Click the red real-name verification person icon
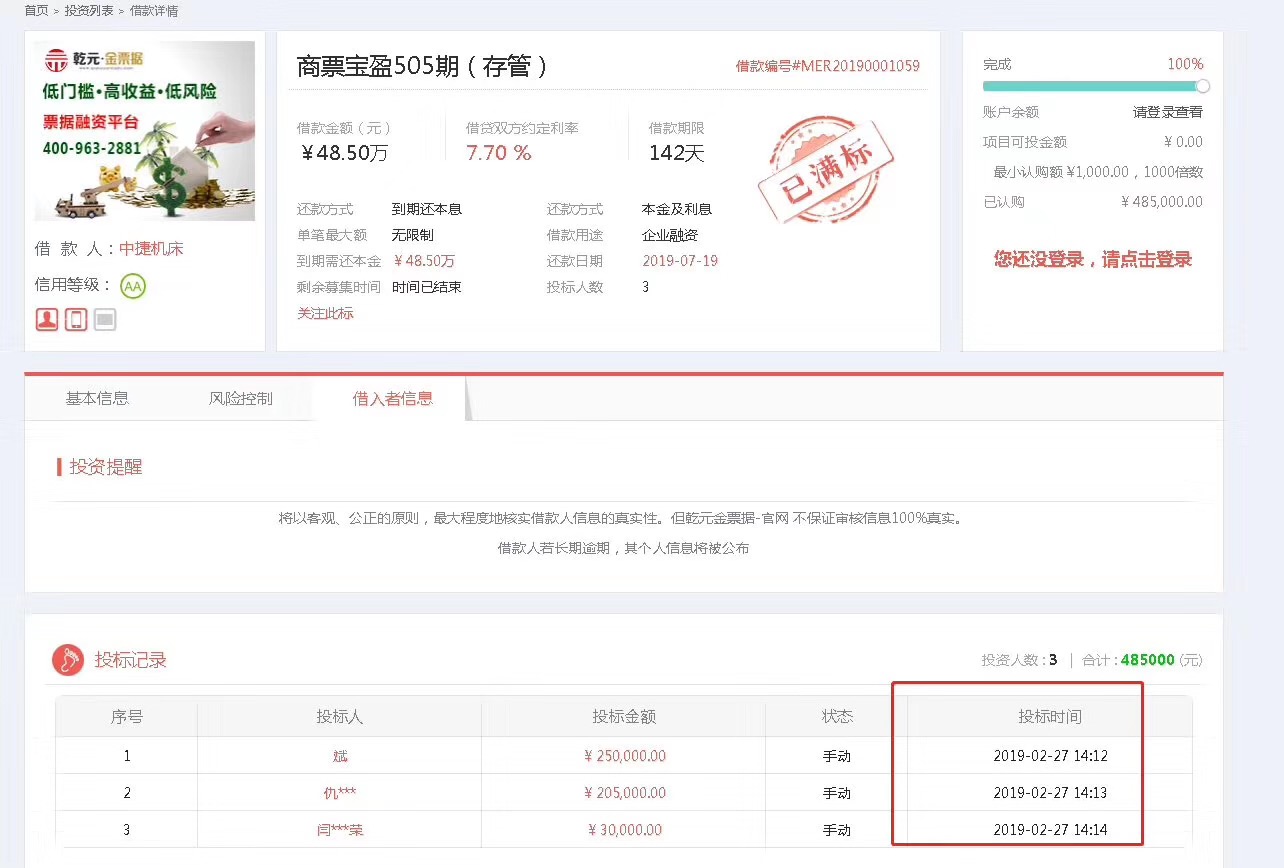1284x868 pixels. [46, 318]
